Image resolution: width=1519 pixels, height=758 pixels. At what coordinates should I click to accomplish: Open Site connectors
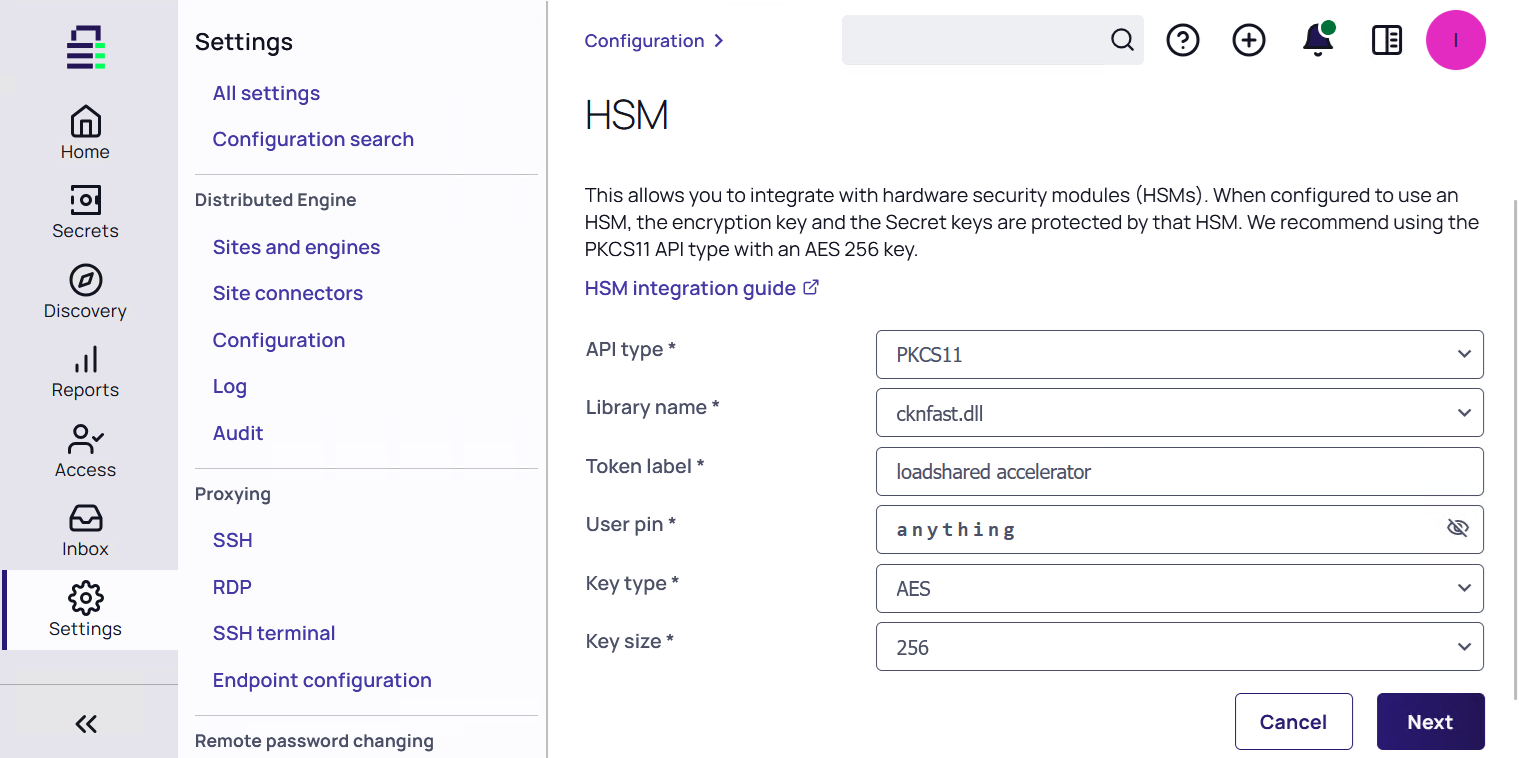[287, 293]
